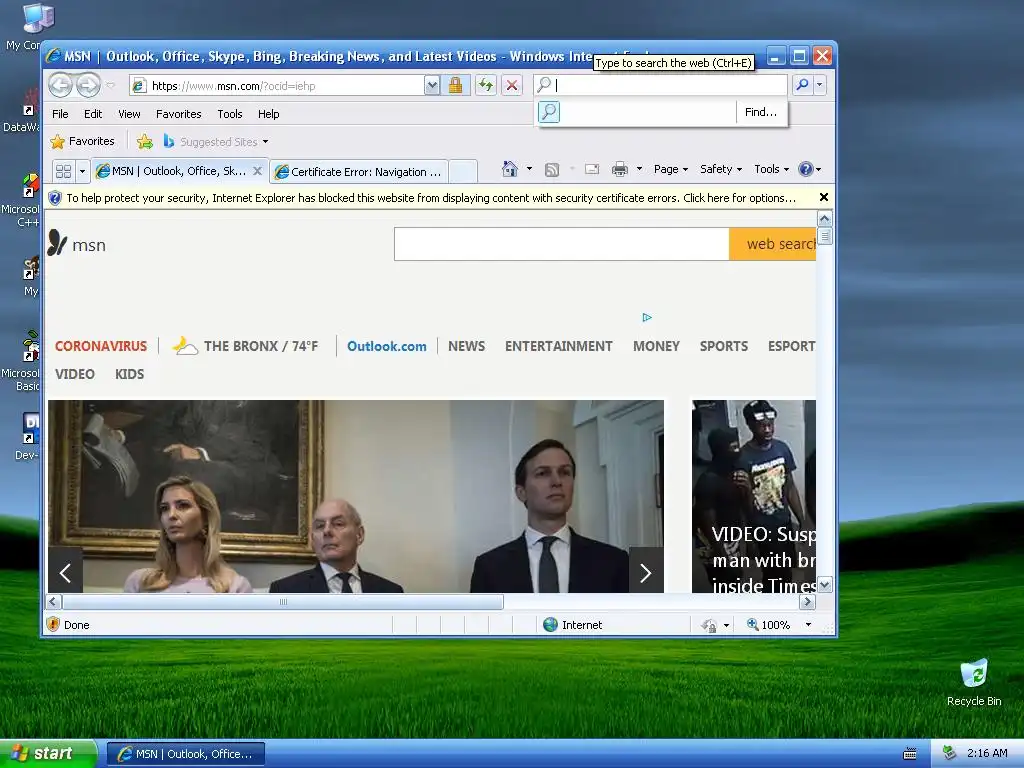1024x768 pixels.
Task: Click the orange web search button
Action: [x=773, y=244]
